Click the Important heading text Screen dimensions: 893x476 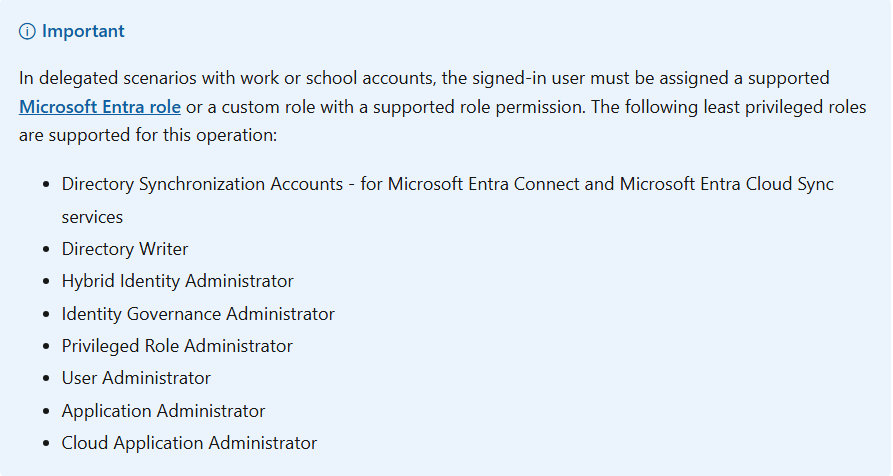point(83,31)
